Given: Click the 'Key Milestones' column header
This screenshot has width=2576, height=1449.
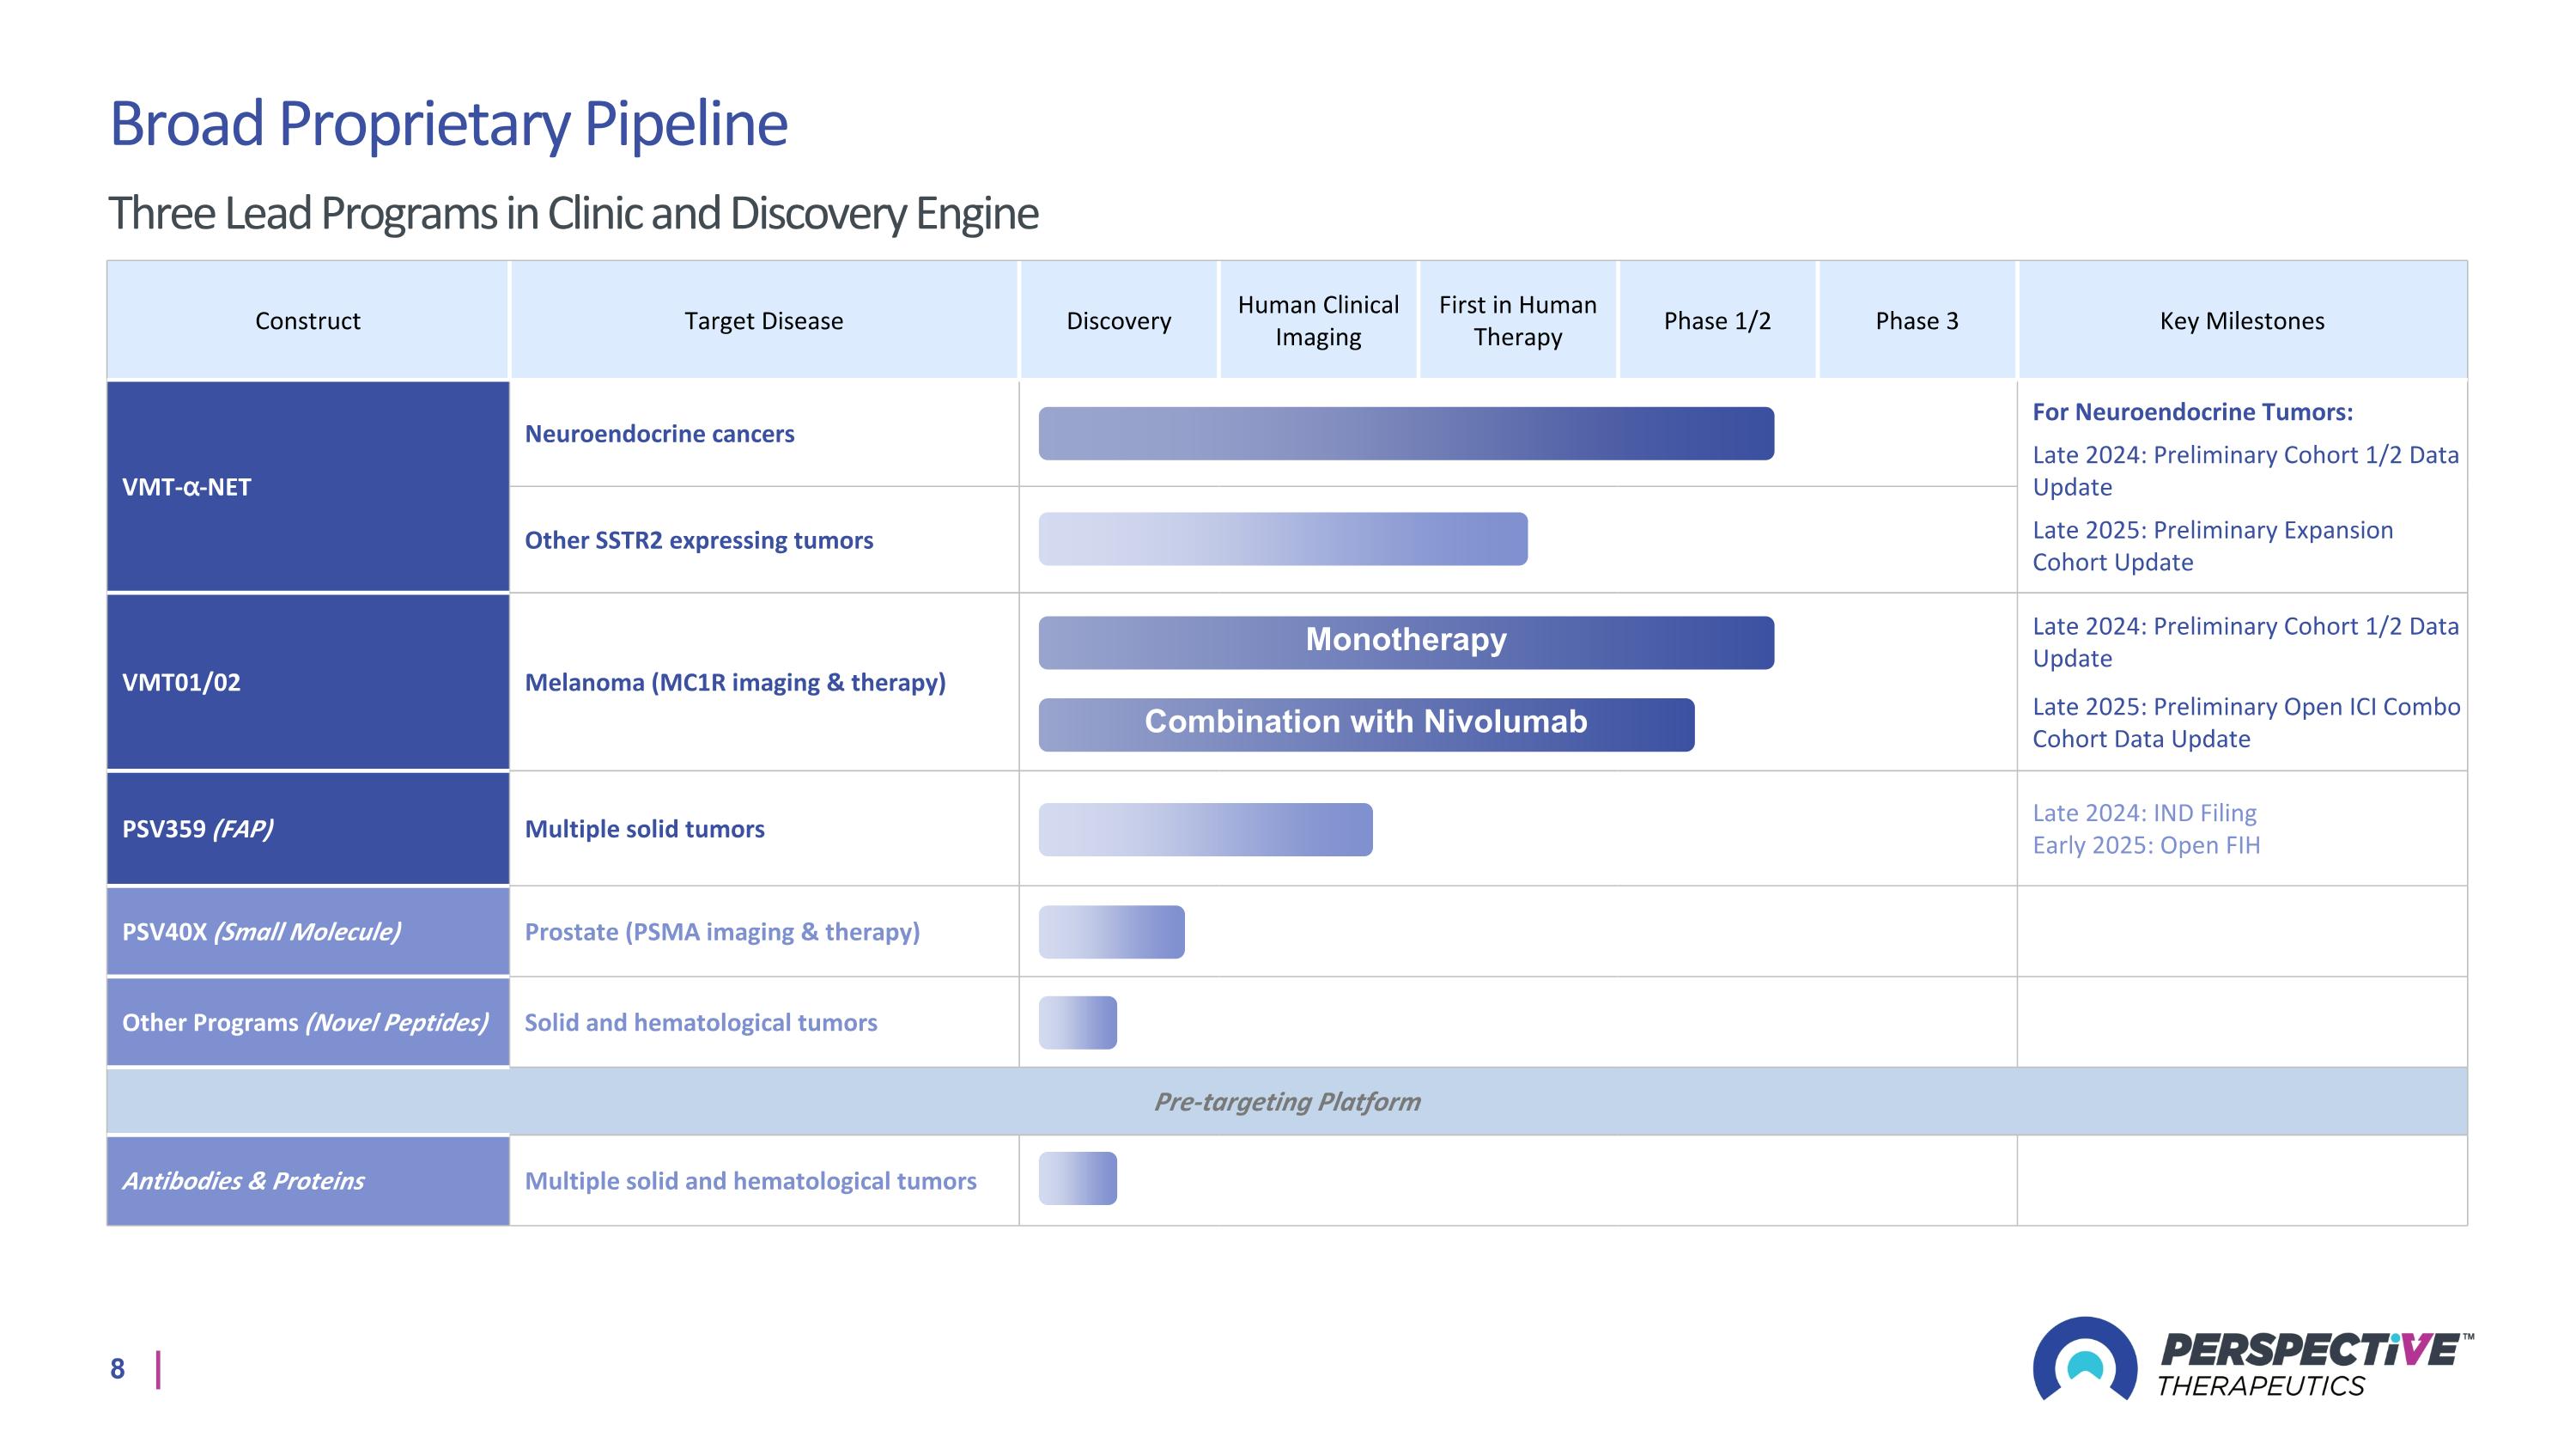Looking at the screenshot, I should [x=2242, y=320].
